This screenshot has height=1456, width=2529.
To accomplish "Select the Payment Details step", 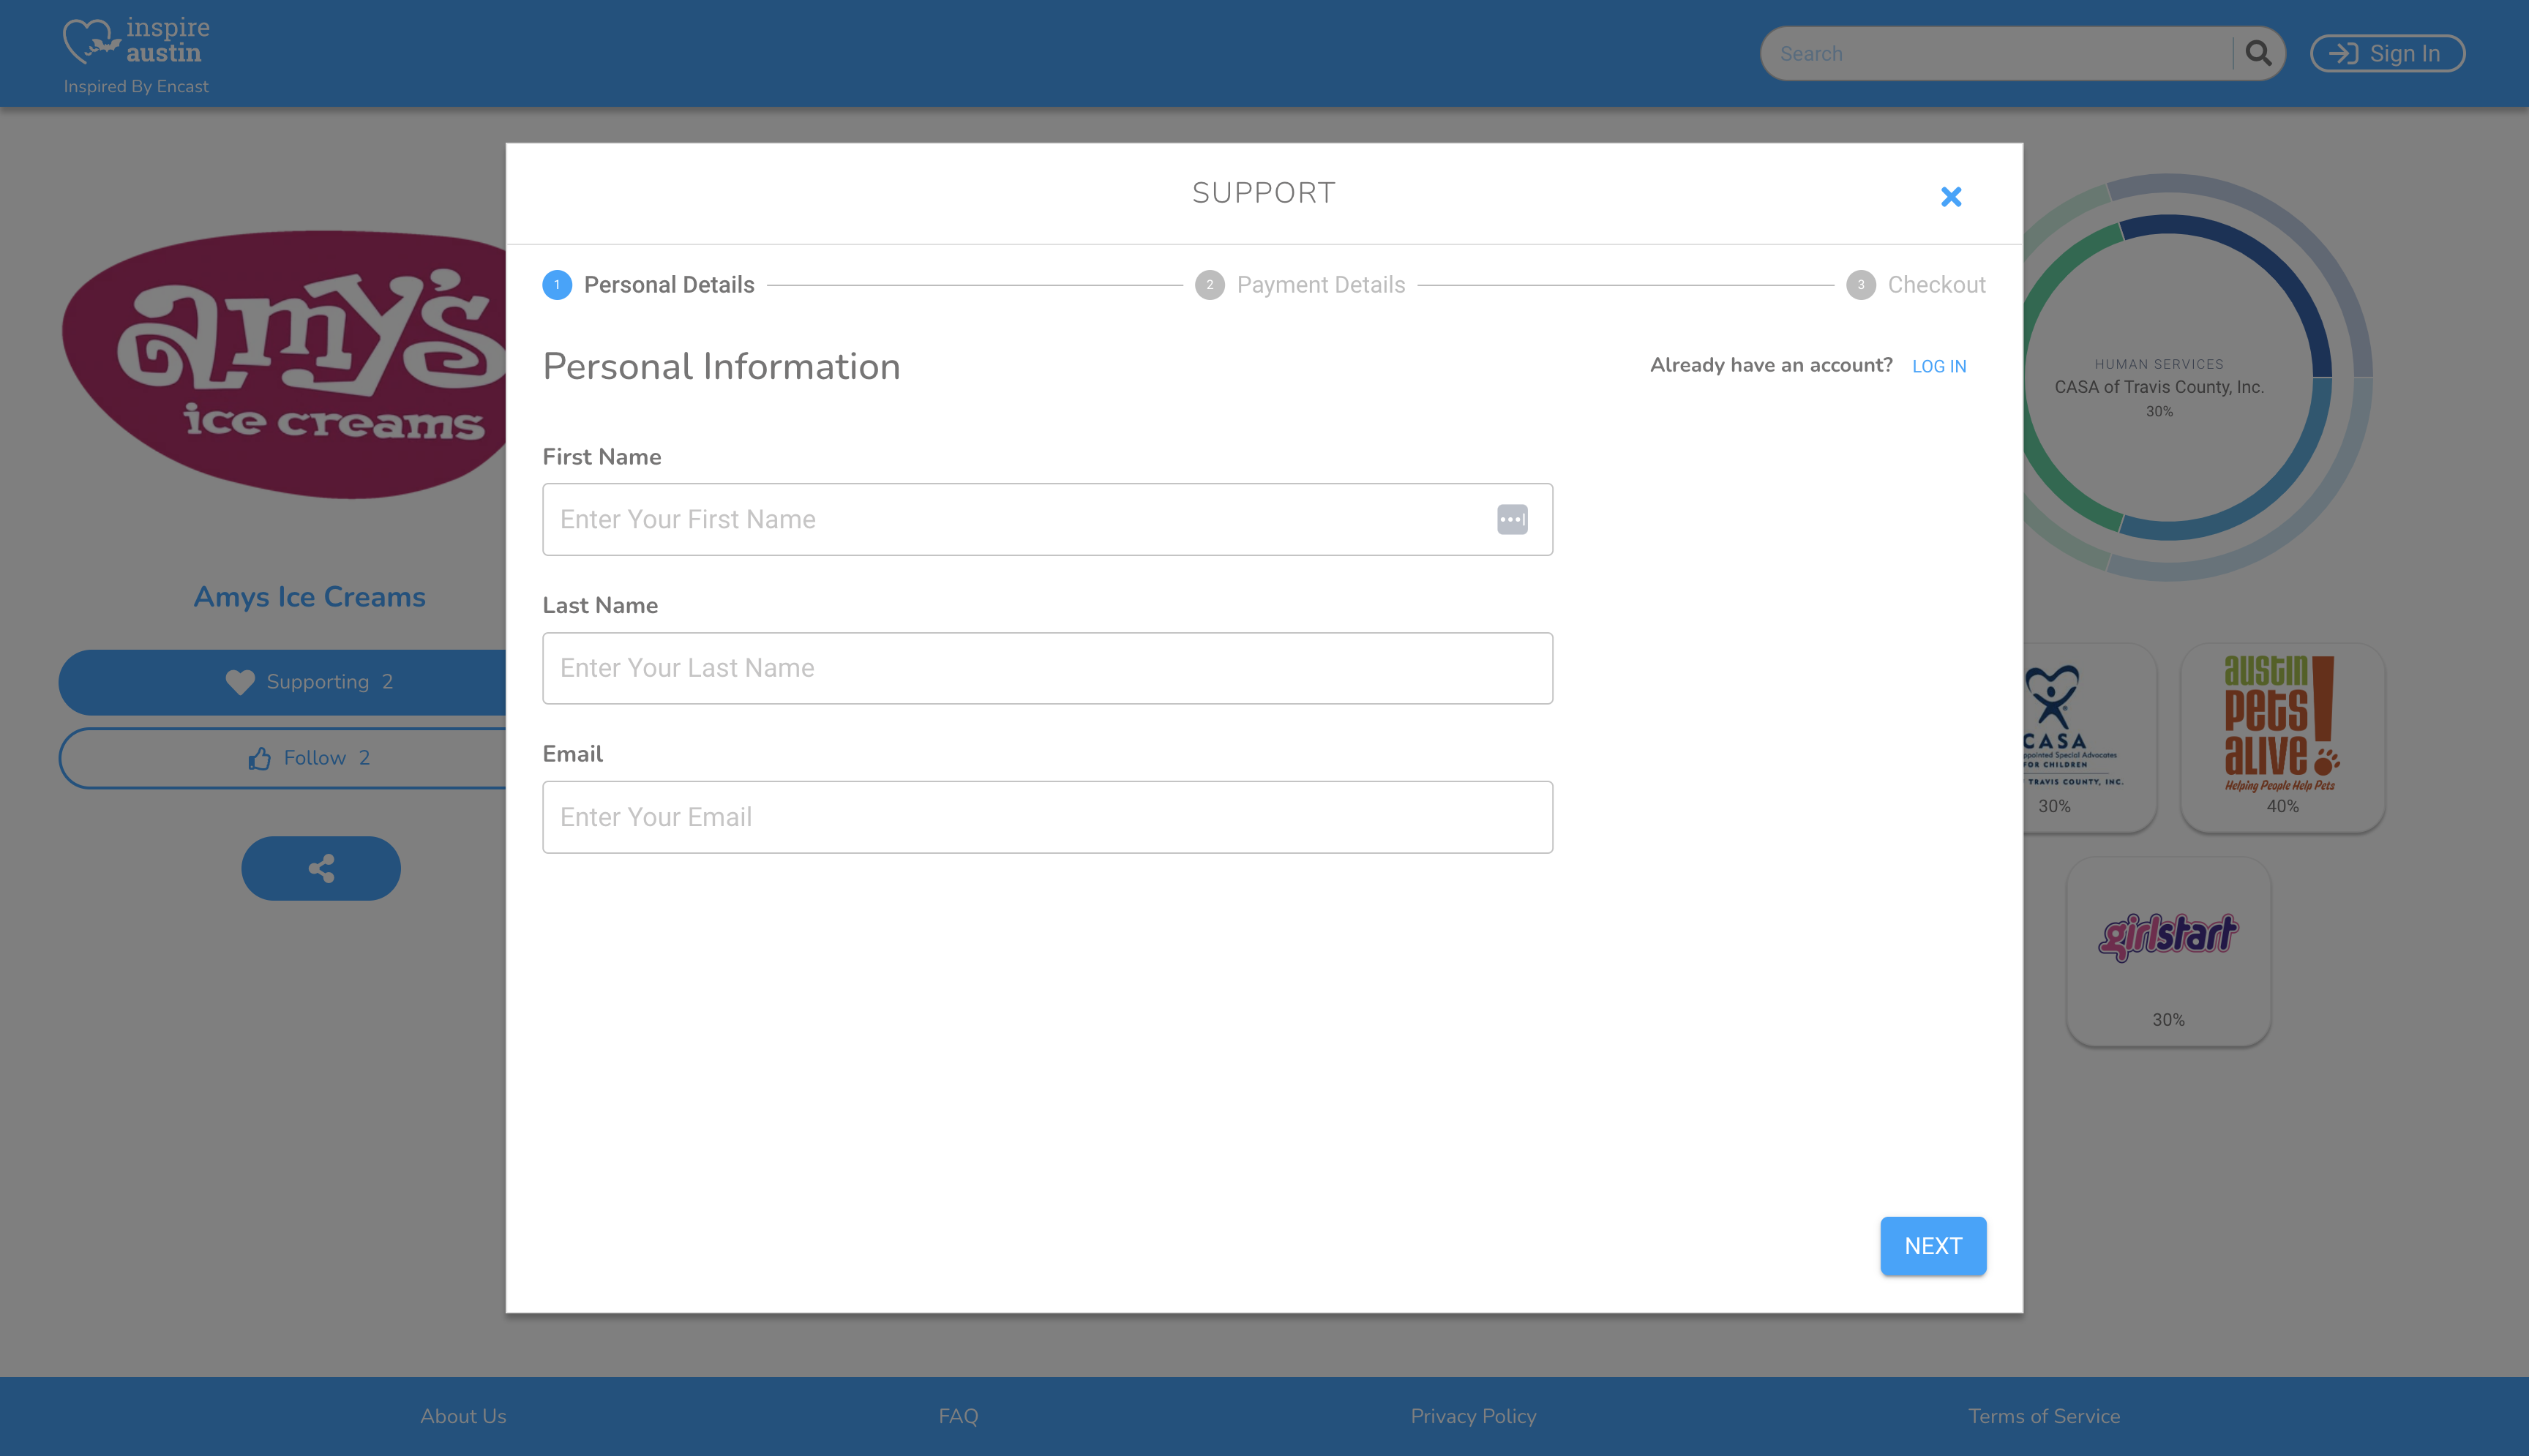I will coord(1300,285).
